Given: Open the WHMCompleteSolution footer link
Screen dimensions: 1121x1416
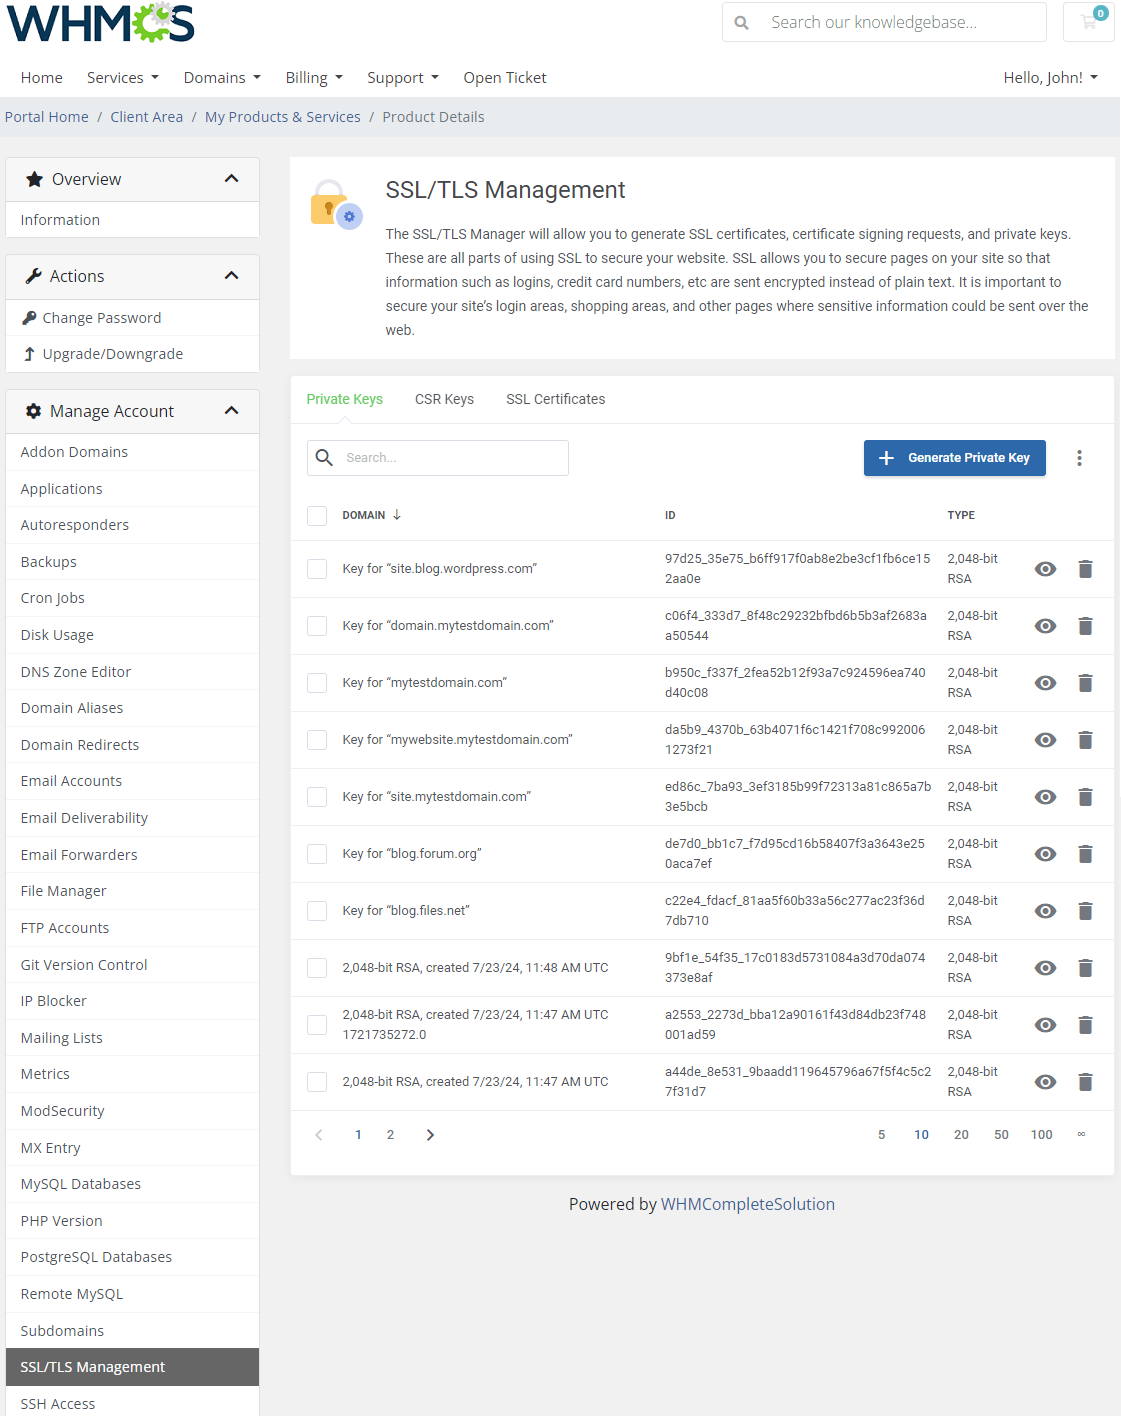Looking at the screenshot, I should (748, 1204).
